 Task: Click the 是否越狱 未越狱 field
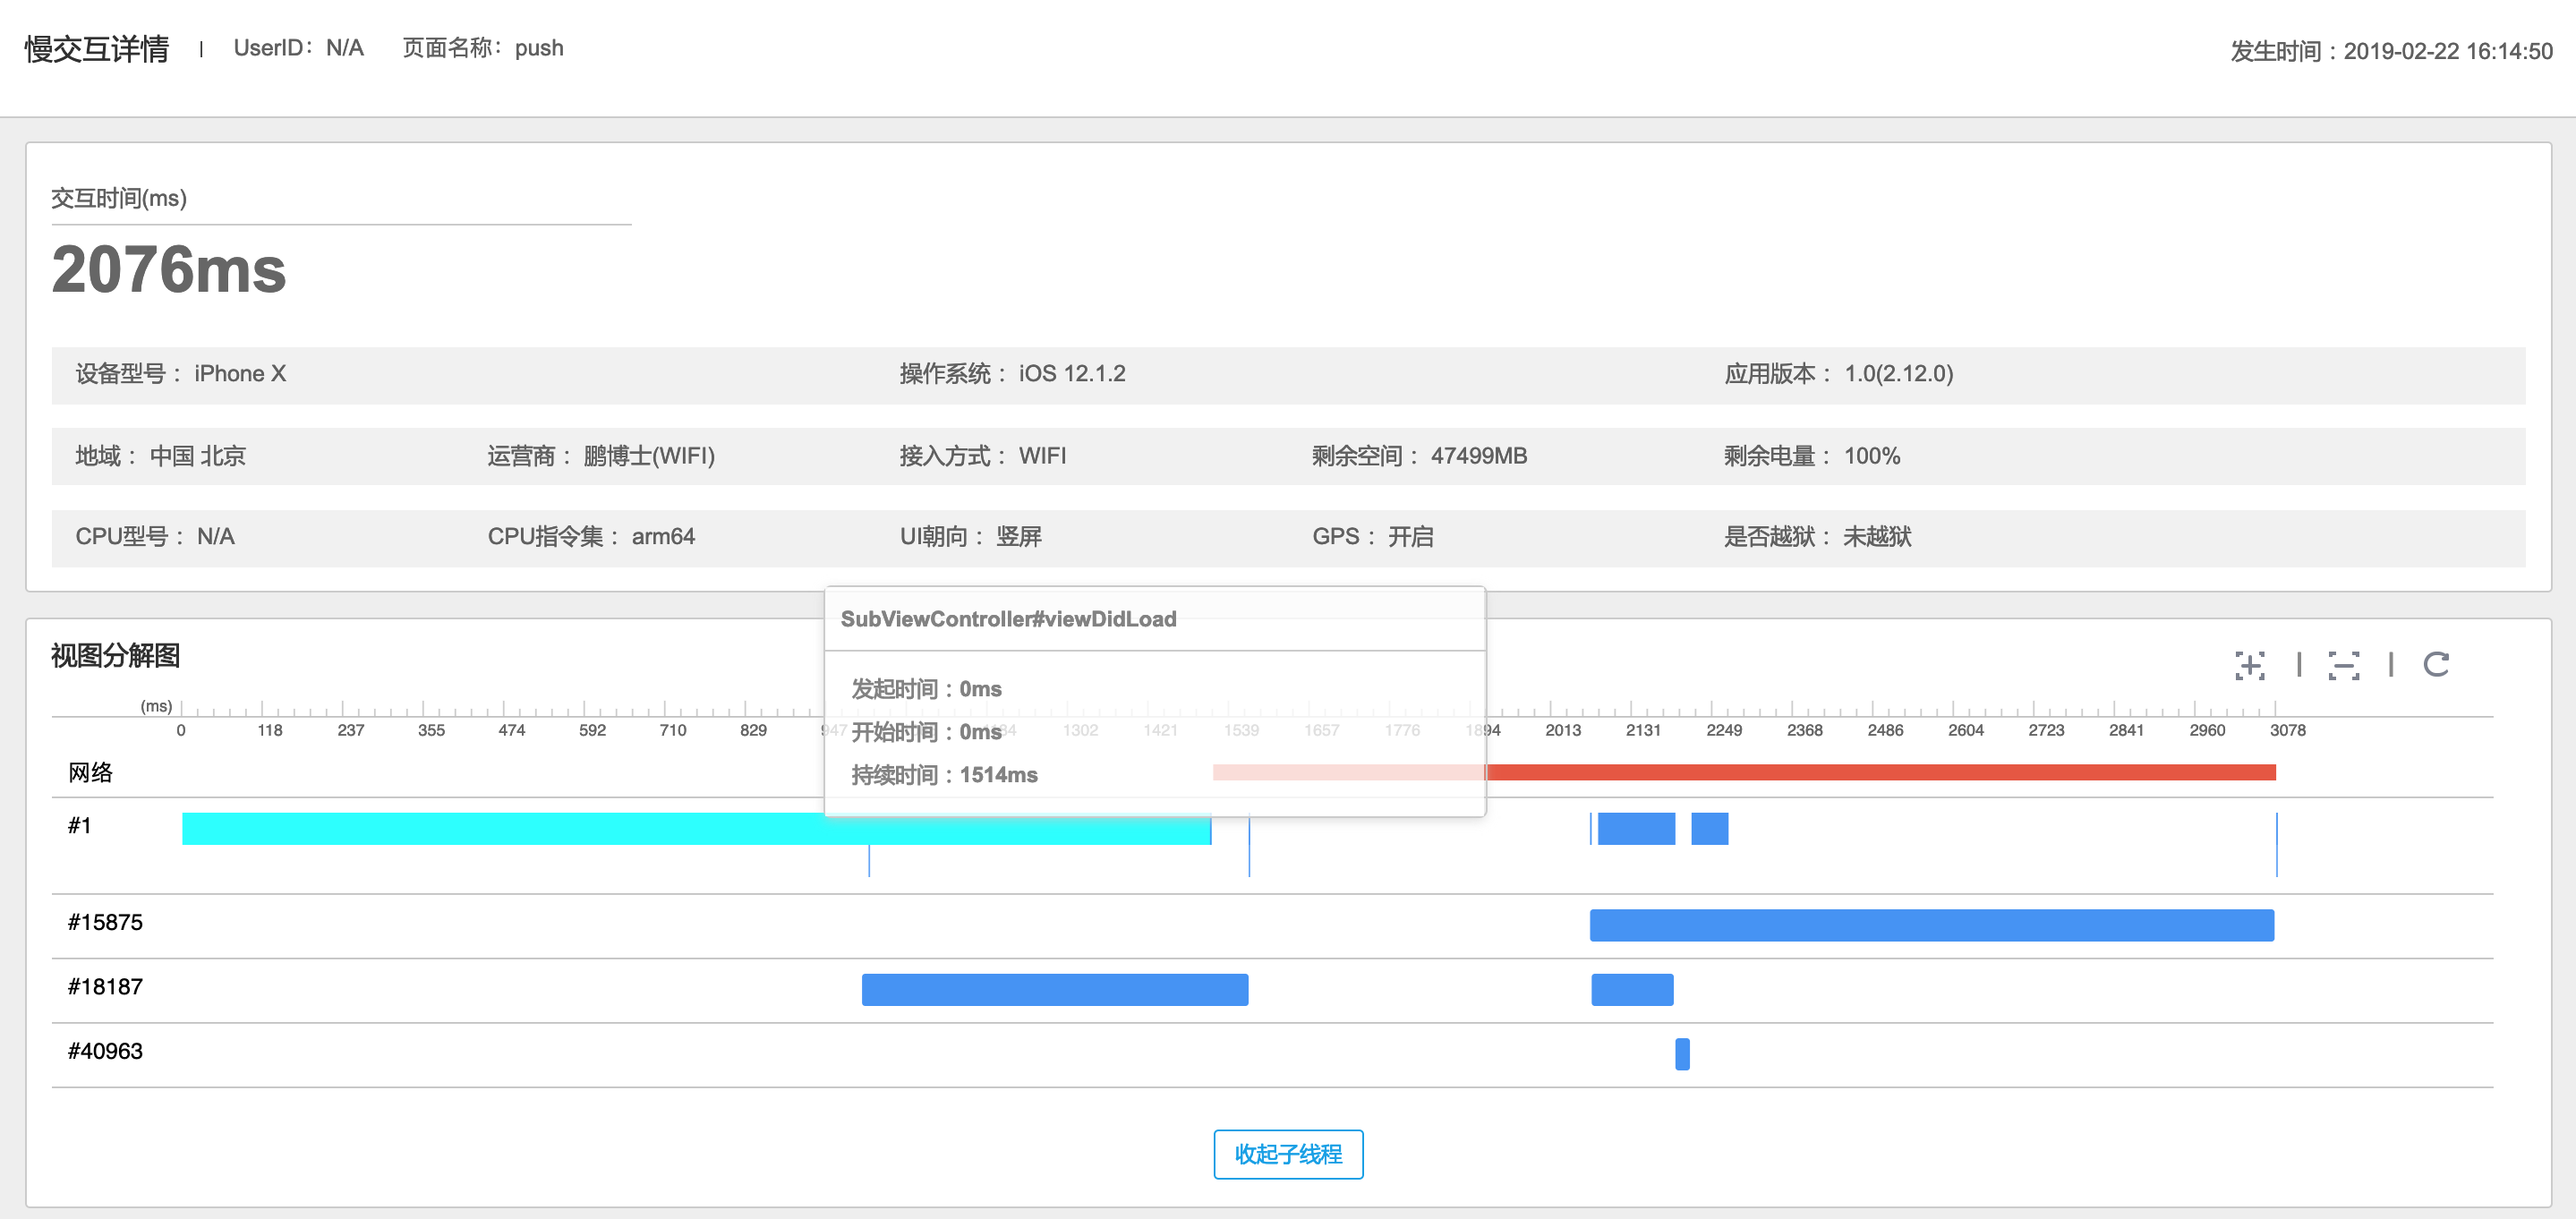click(x=1817, y=537)
